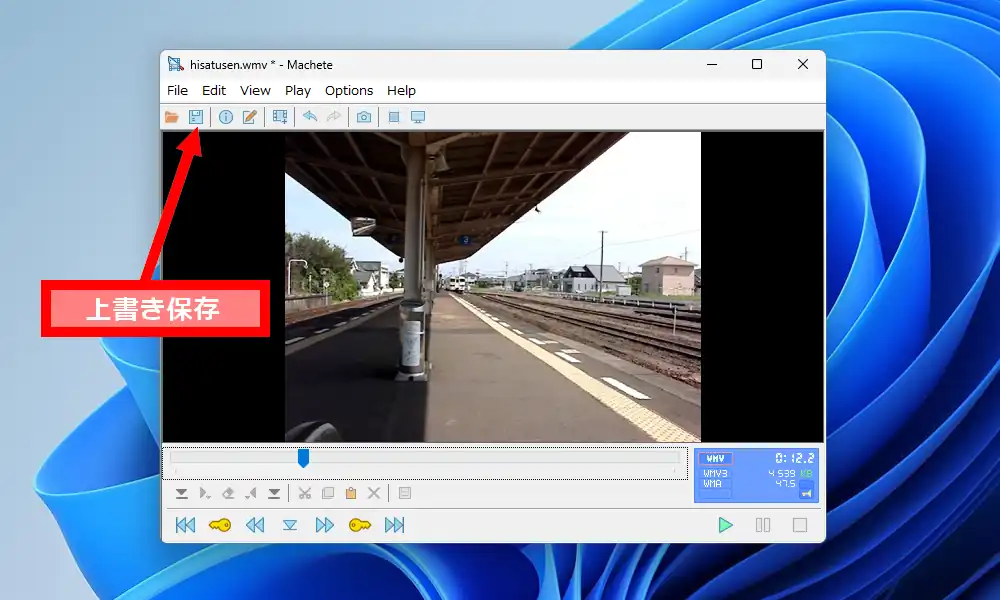The image size is (1000, 600).
Task: Open the File menu
Action: (177, 90)
